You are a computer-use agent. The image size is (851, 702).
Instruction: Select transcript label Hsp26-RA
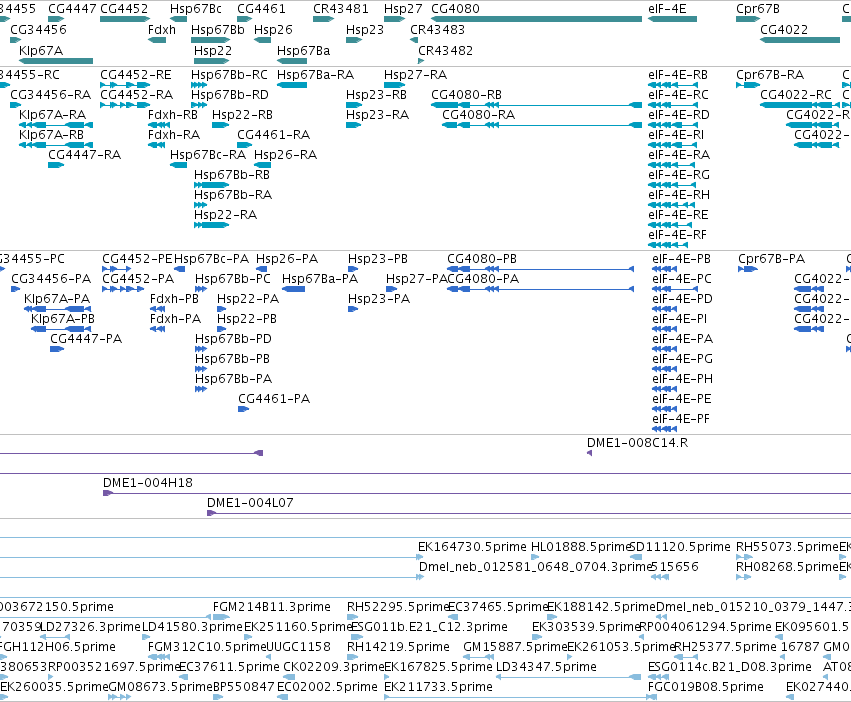pos(285,155)
